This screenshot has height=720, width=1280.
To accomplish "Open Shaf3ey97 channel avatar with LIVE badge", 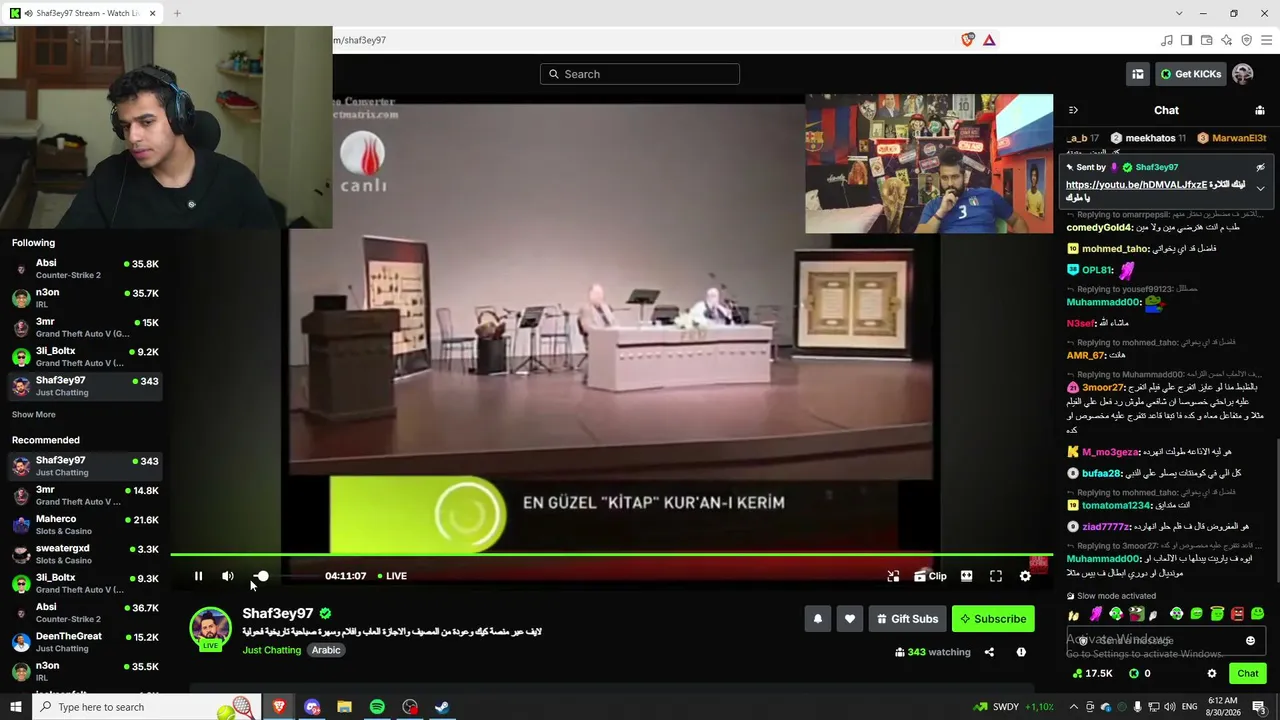I will (210, 629).
